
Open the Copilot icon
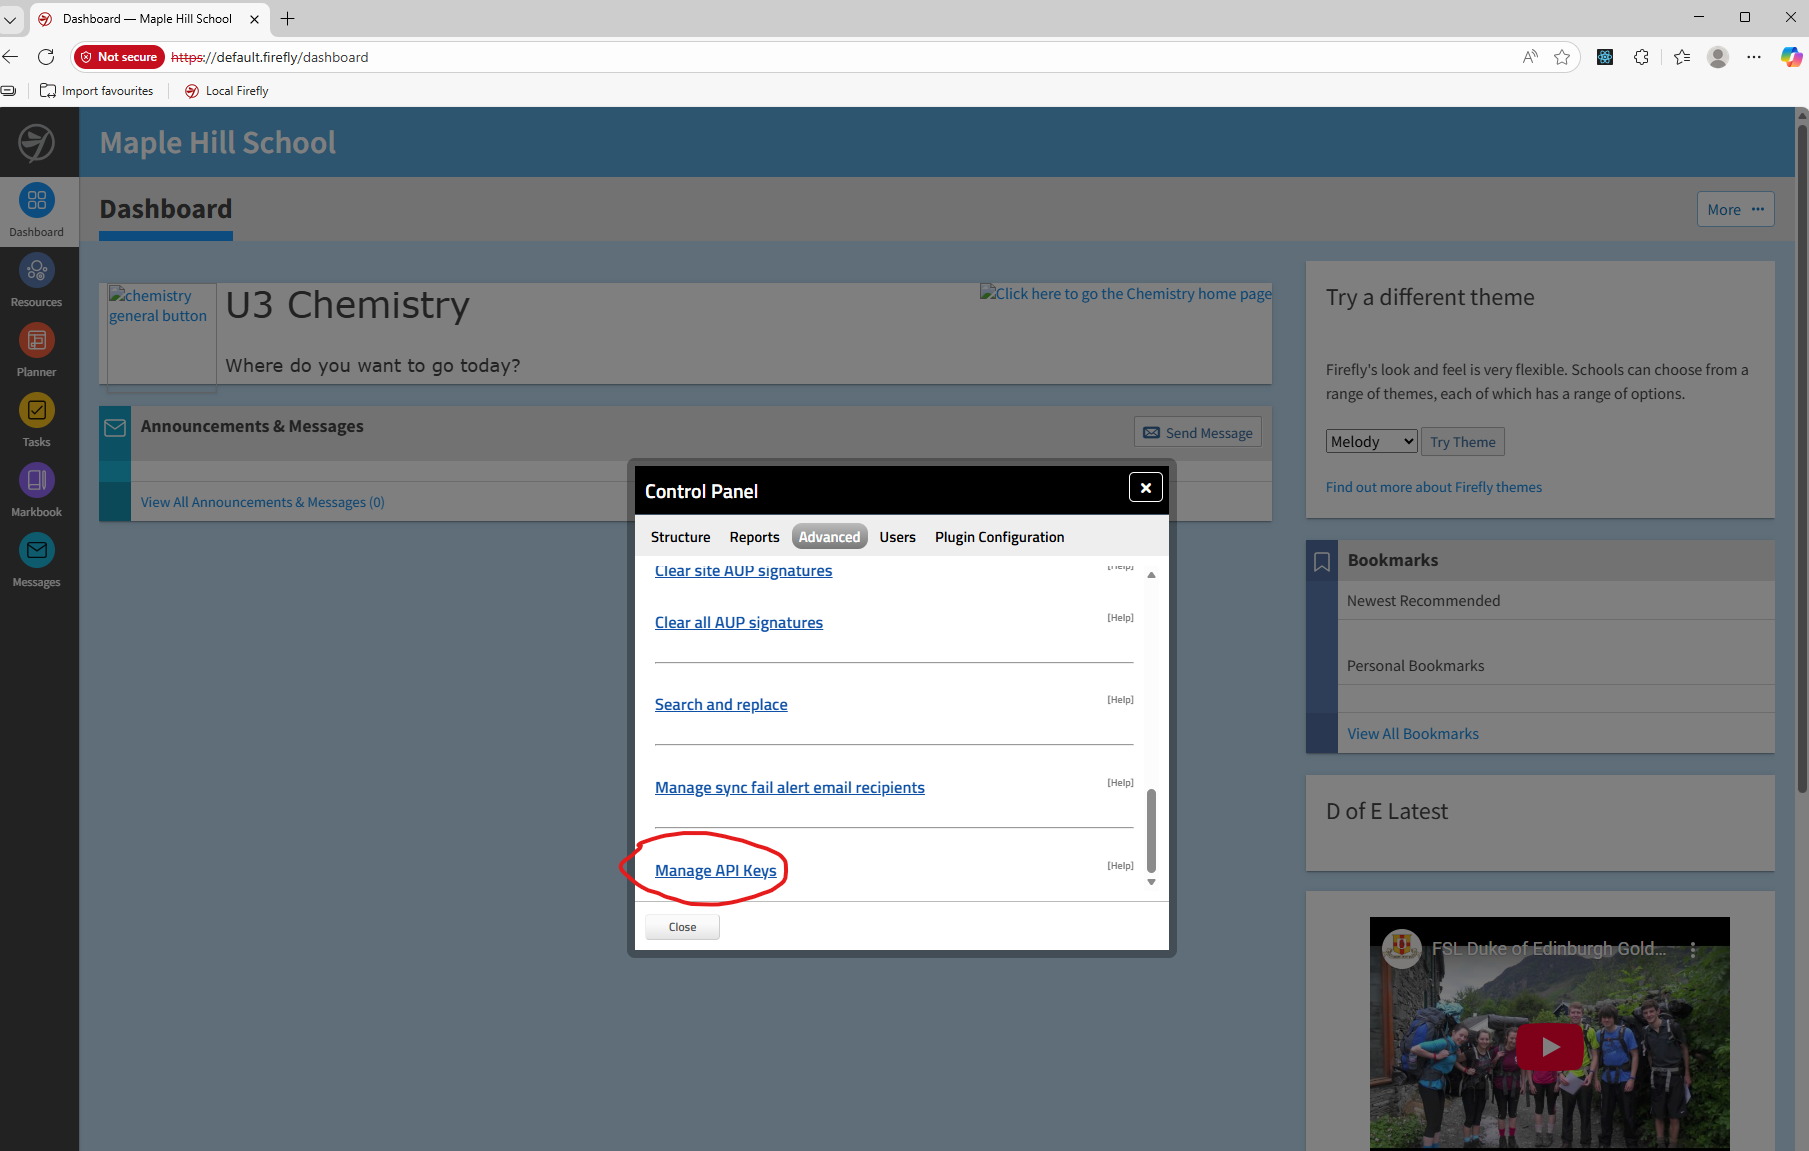coord(1791,57)
